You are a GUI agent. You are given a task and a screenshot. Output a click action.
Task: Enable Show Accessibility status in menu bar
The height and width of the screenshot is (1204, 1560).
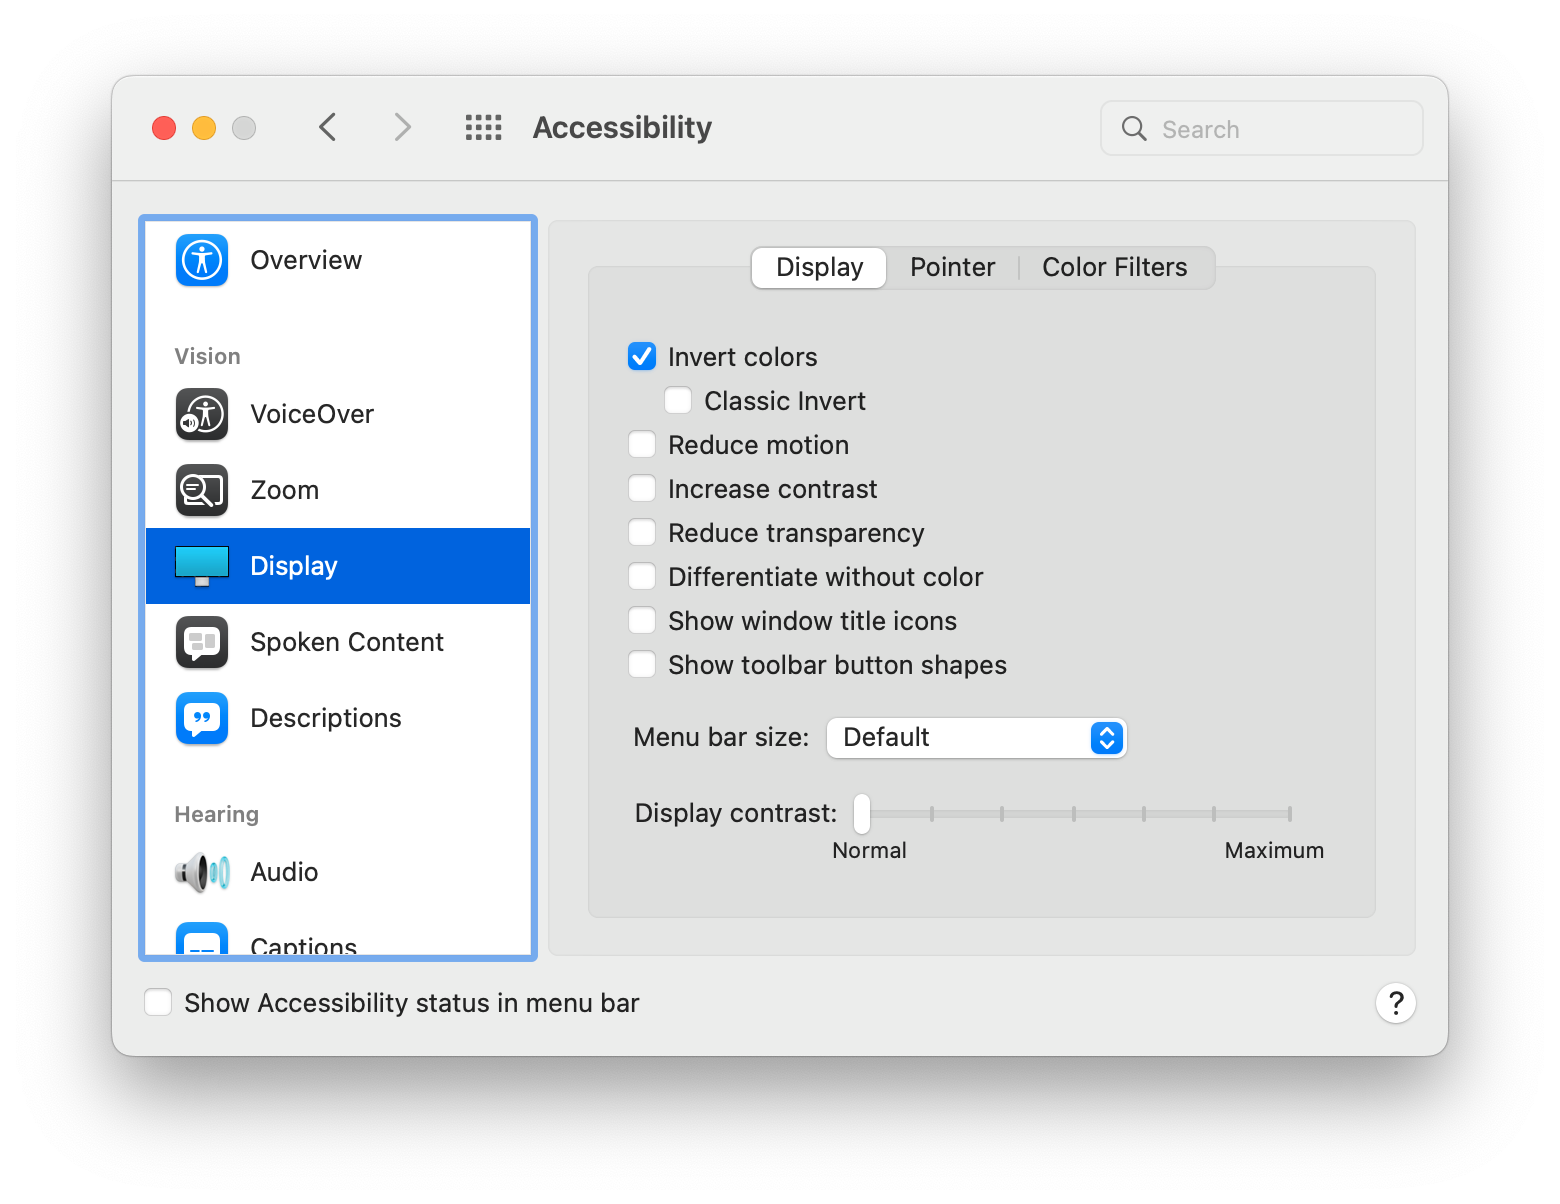pos(158,1001)
